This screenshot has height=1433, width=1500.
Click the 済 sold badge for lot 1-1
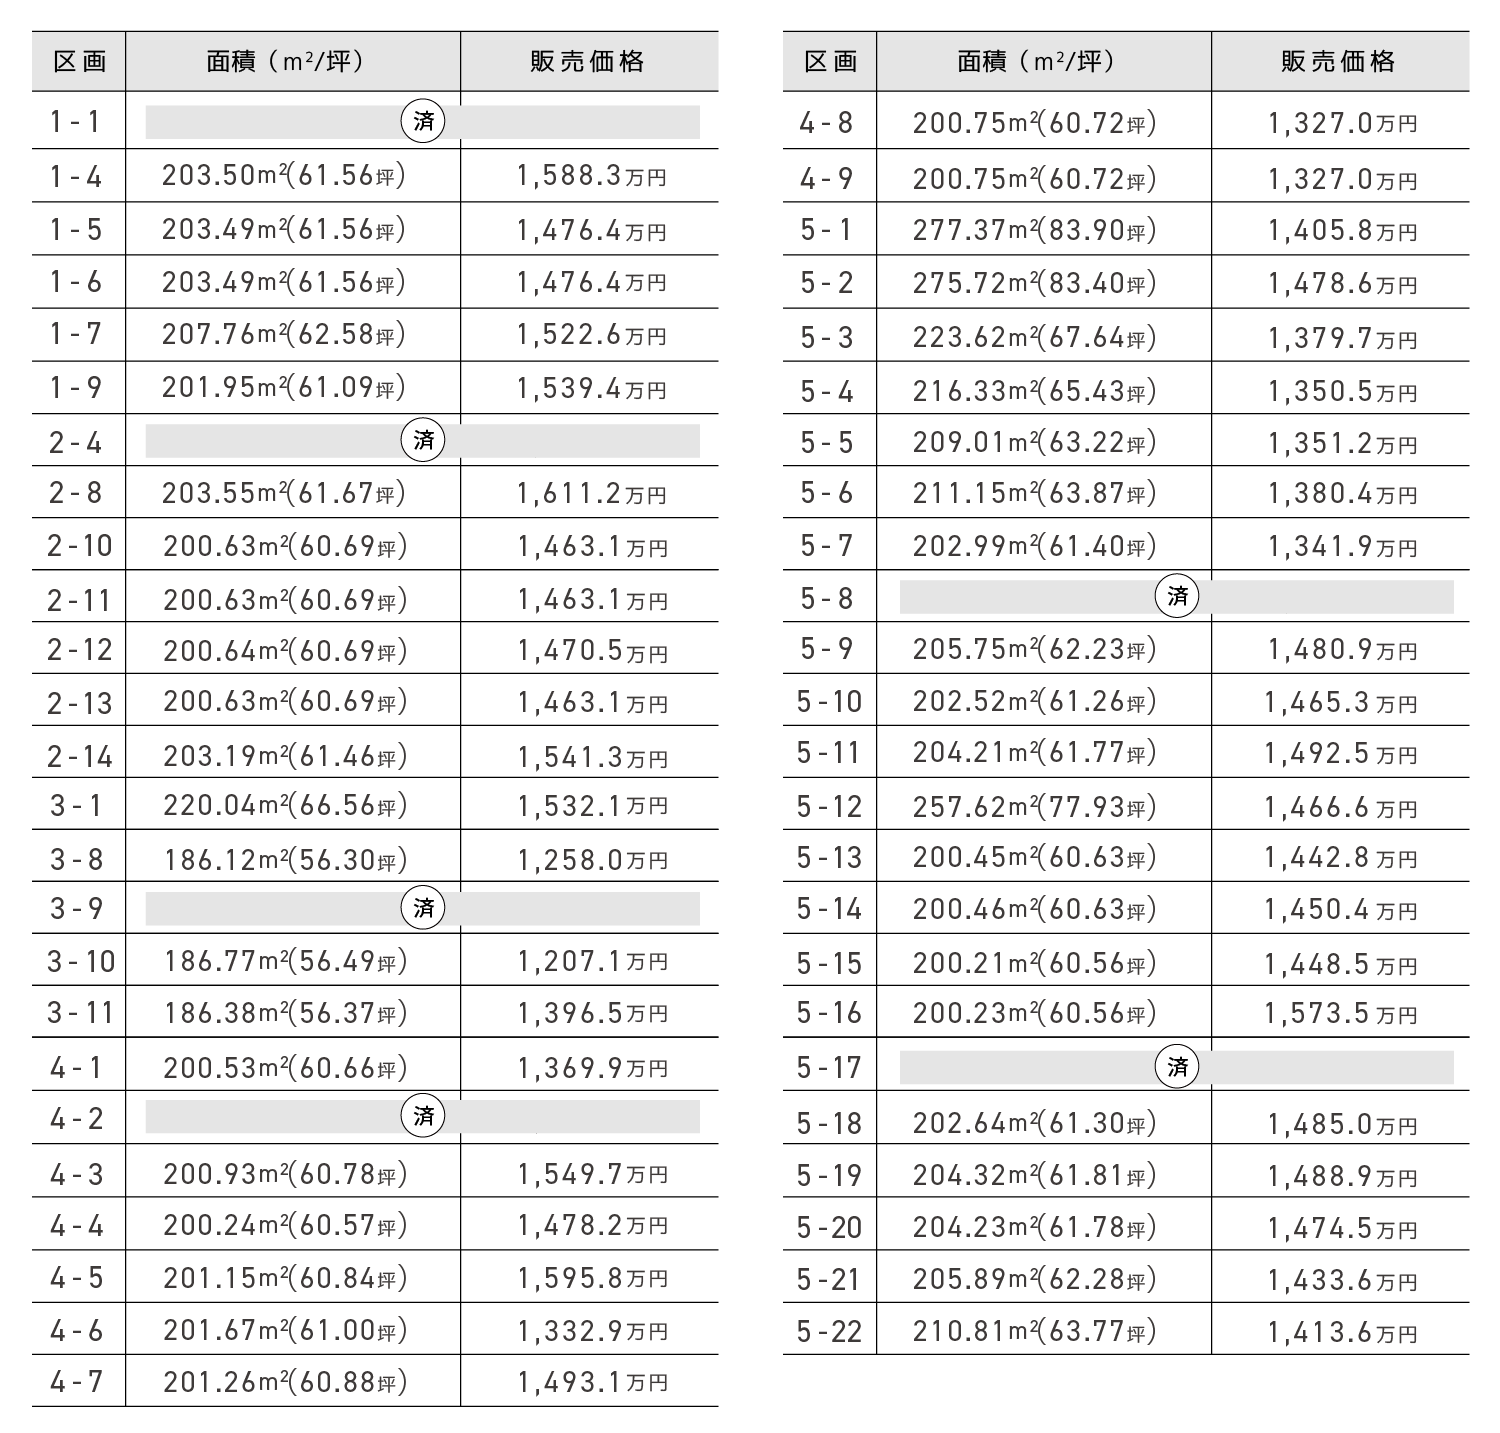coord(423,121)
